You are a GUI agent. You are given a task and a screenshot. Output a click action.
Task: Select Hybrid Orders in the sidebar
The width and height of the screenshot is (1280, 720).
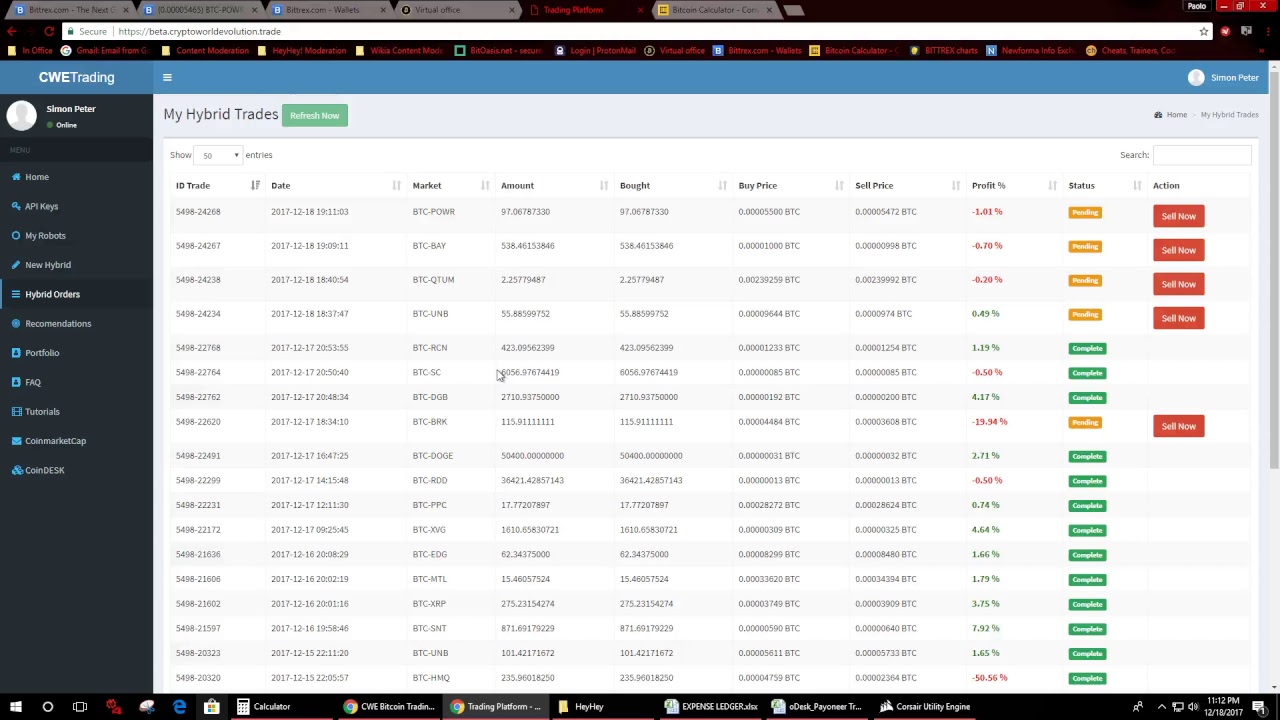click(52, 294)
